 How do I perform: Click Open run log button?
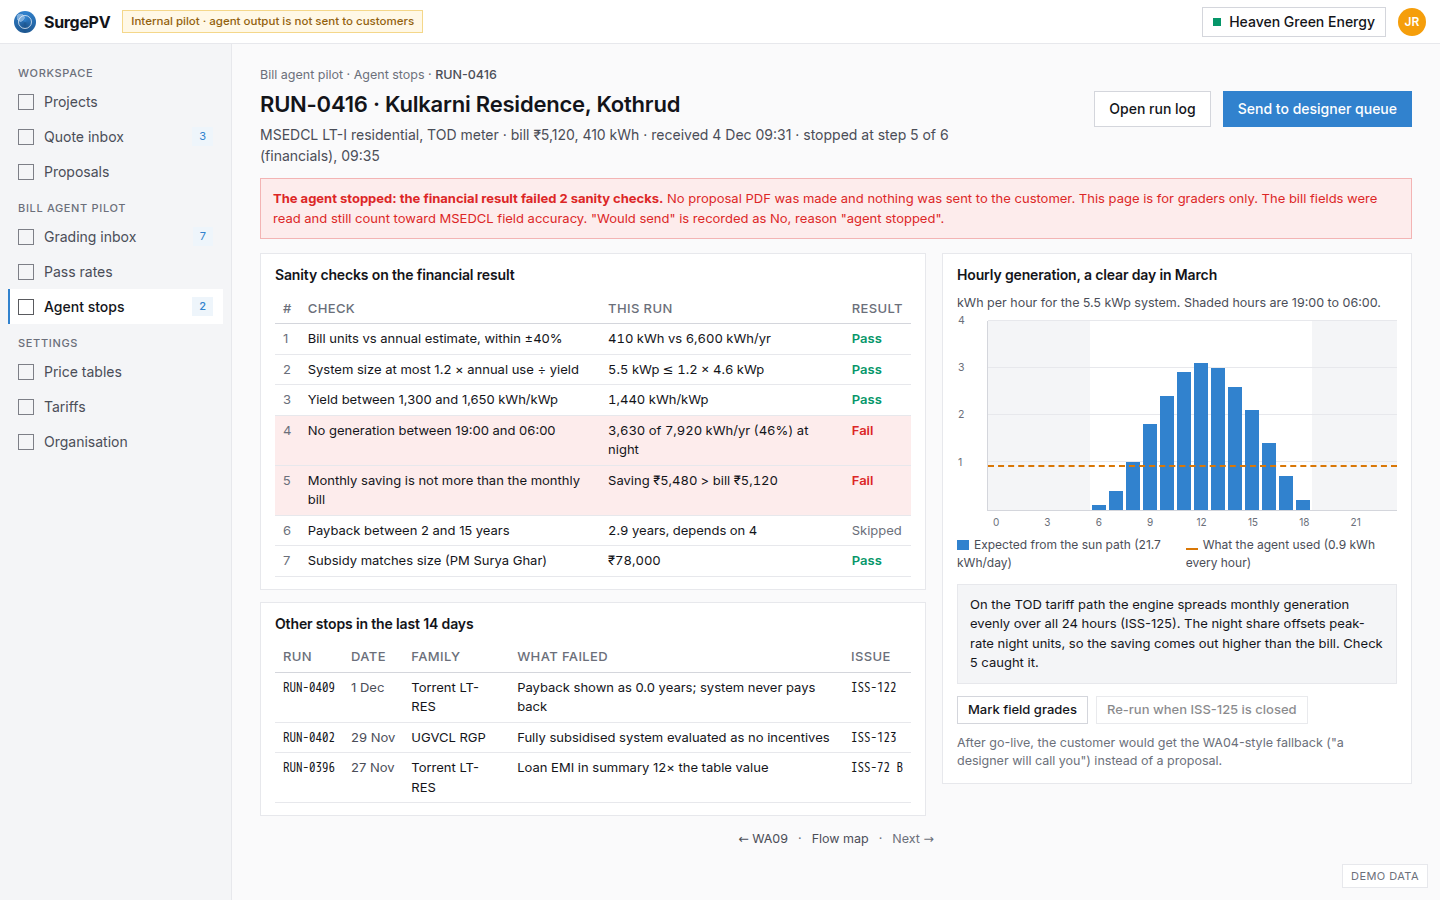tap(1152, 109)
